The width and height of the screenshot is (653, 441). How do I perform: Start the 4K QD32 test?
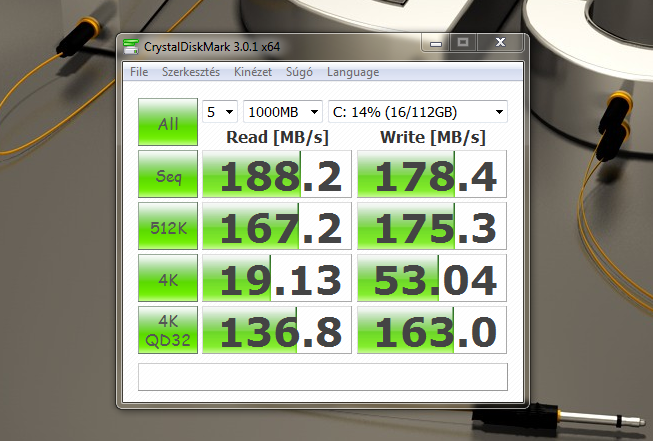point(168,330)
